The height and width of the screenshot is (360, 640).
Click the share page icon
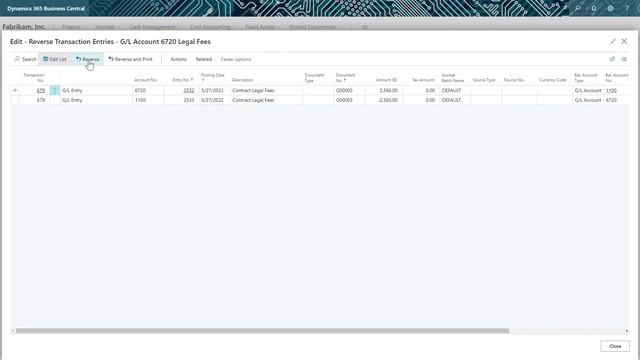click(x=612, y=59)
